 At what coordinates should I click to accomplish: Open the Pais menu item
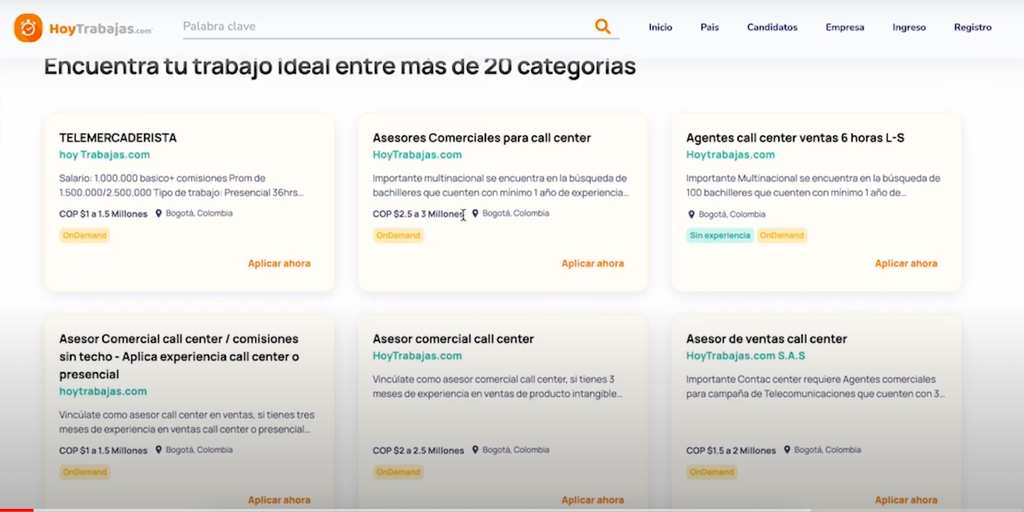pyautogui.click(x=709, y=27)
